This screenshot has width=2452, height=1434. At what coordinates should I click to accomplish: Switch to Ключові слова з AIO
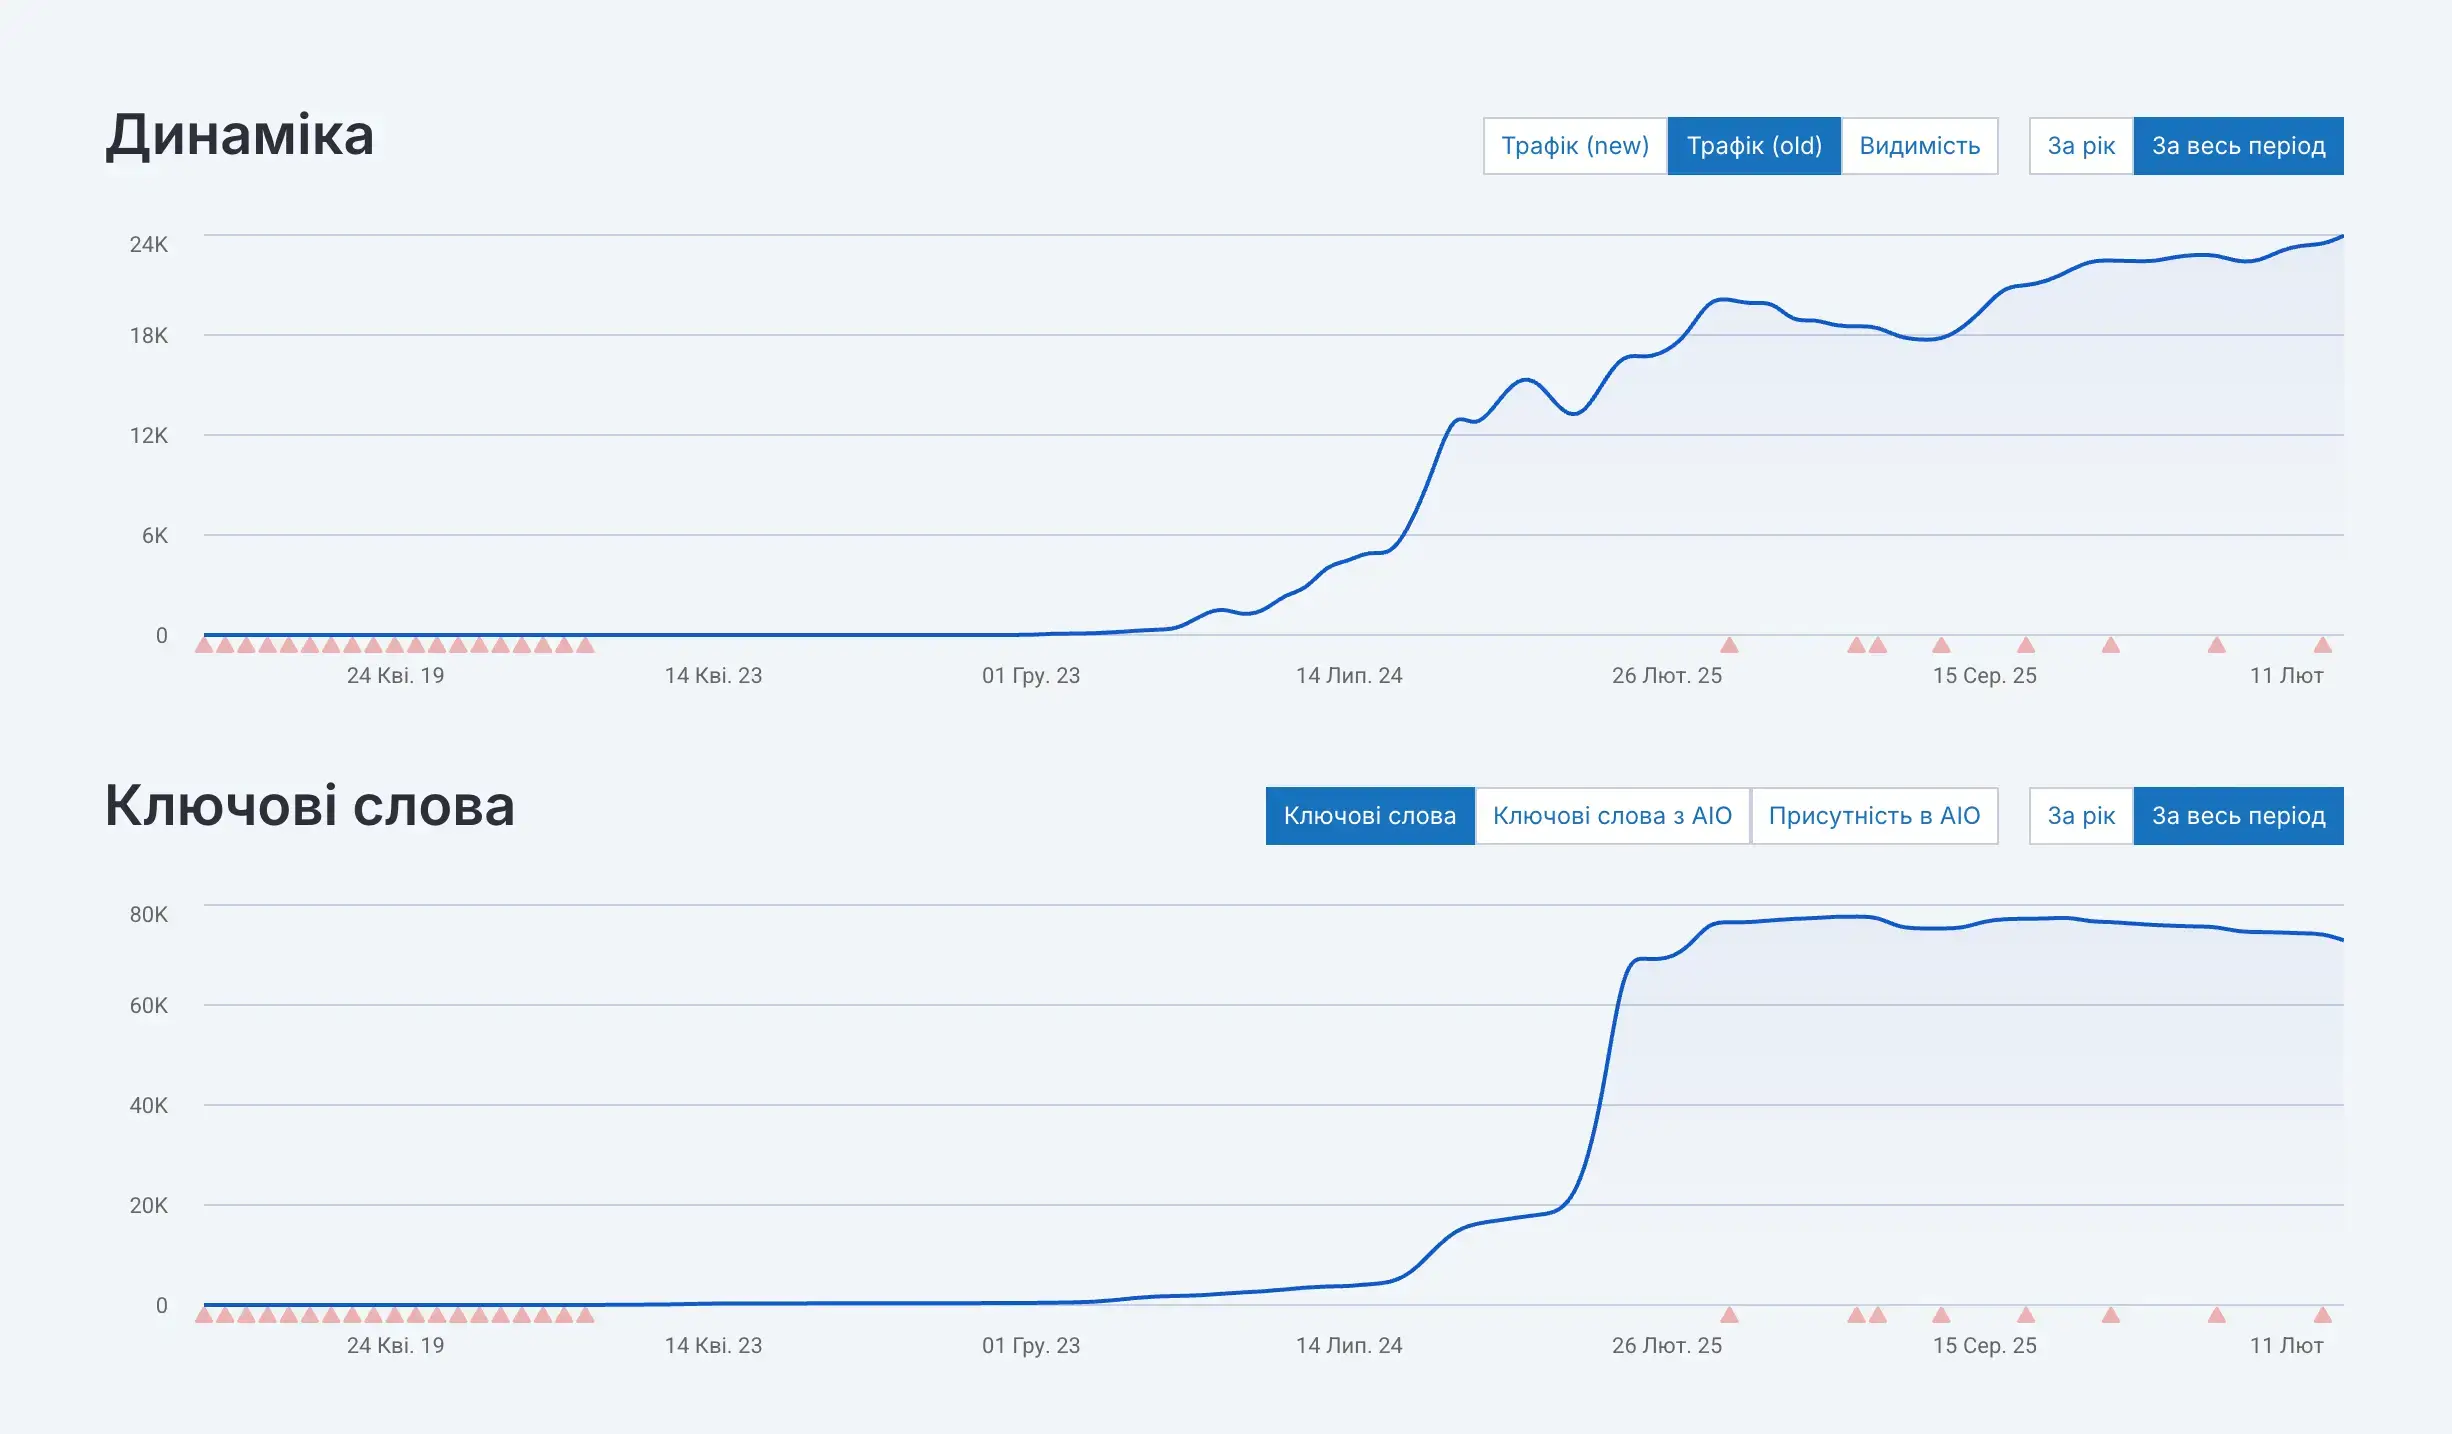pos(1611,816)
